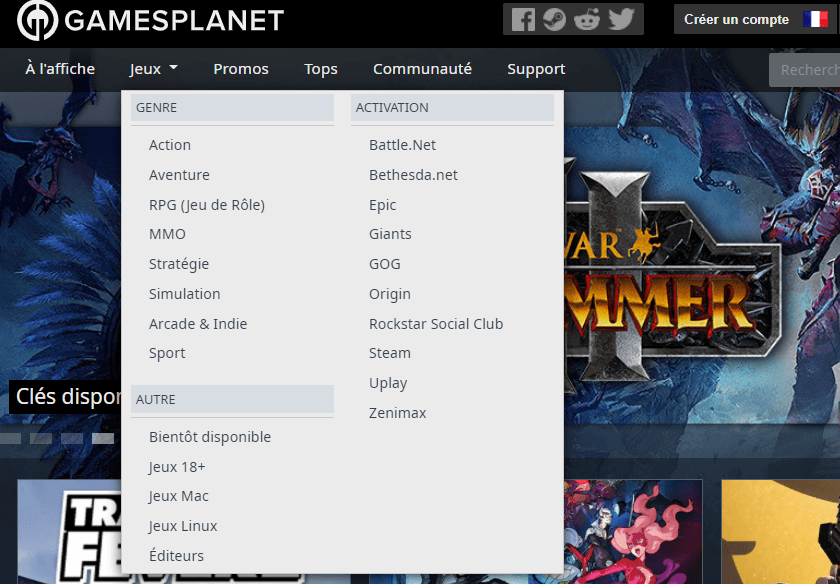This screenshot has height=584, width=840.
Task: Filter by Steam activation
Action: tap(389, 353)
